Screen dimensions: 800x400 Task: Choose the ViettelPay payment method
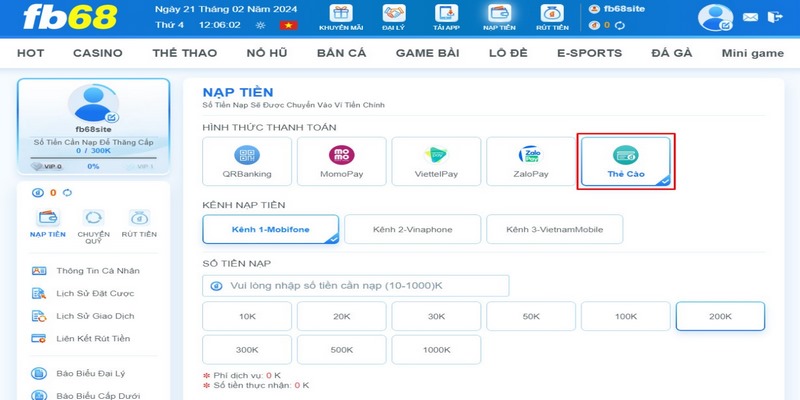(436, 161)
